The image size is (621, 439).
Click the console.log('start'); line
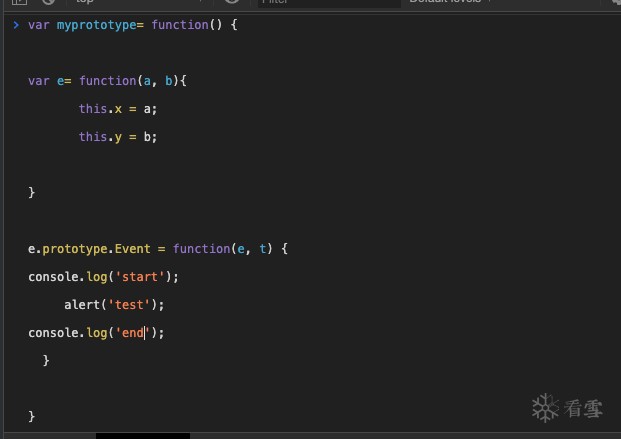[x=103, y=277]
